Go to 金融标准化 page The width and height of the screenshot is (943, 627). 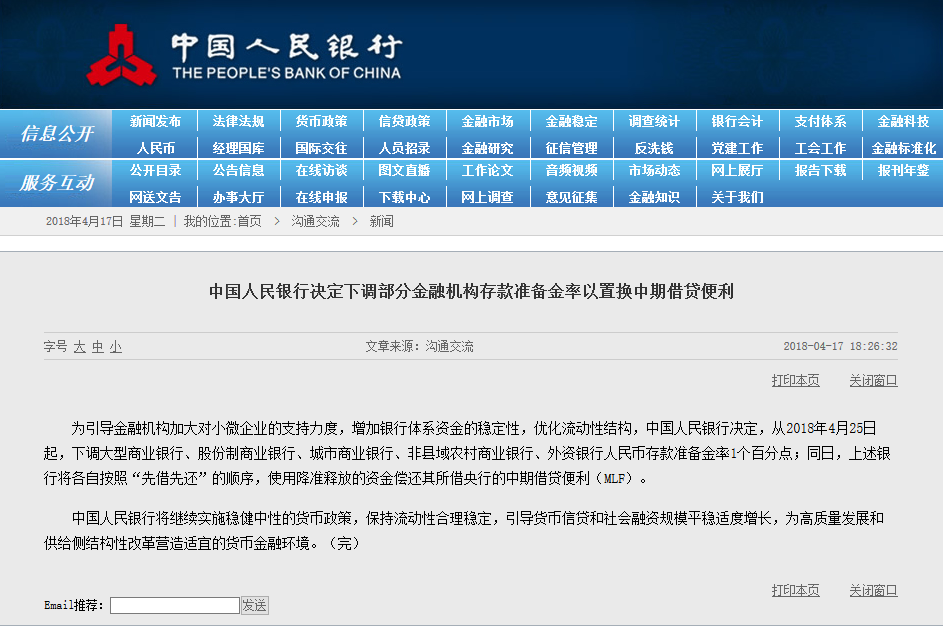903,148
